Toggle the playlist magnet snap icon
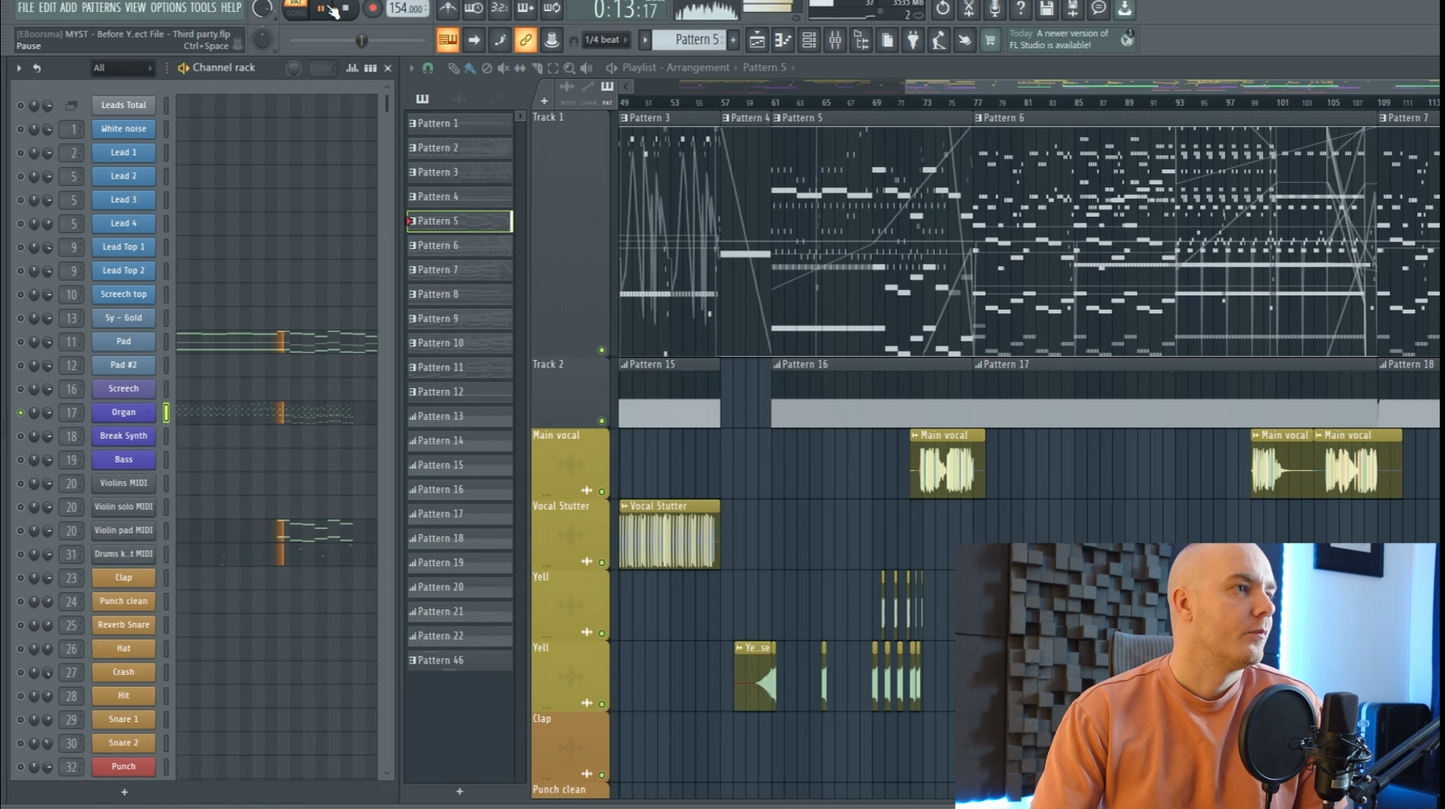 (x=428, y=68)
